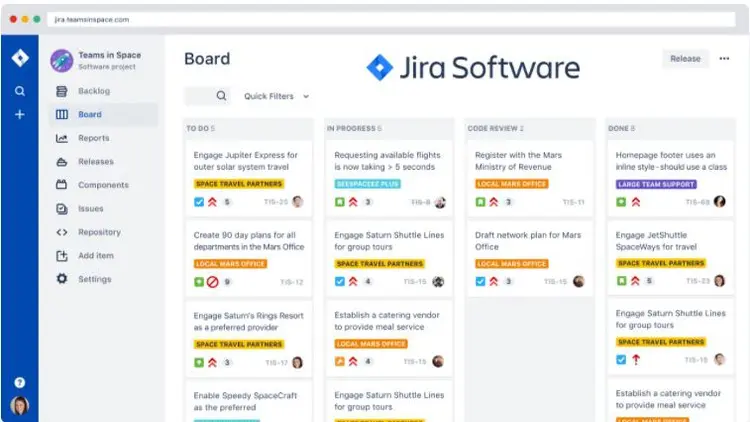Open the Components page
The width and height of the screenshot is (750, 422).
(103, 185)
